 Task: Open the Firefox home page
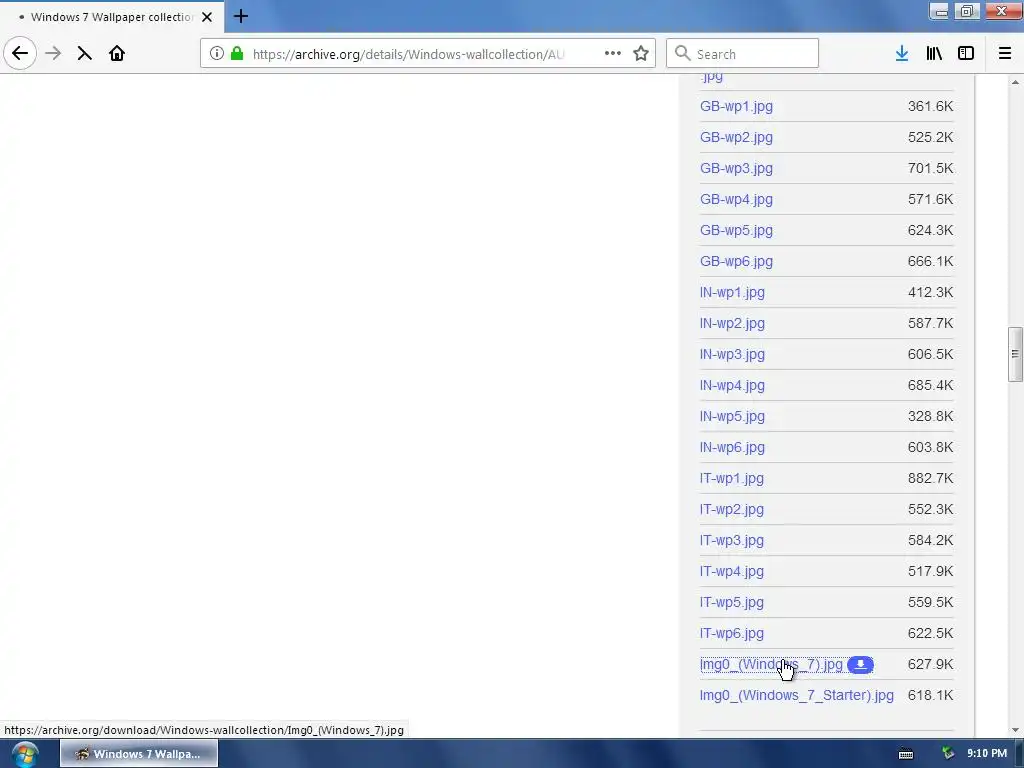click(x=116, y=54)
